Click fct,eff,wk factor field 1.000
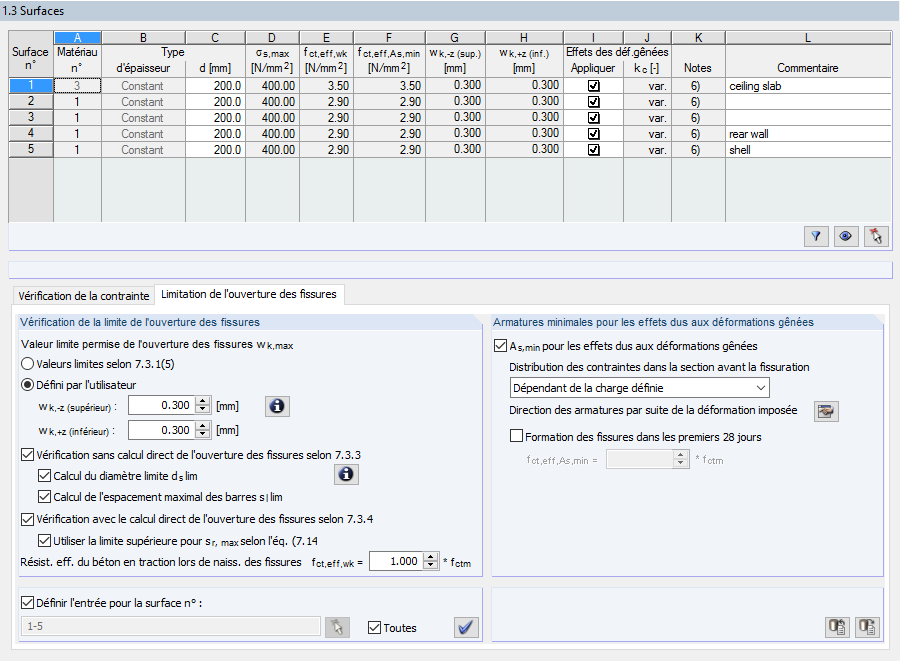Image resolution: width=900 pixels, height=661 pixels. click(x=397, y=561)
